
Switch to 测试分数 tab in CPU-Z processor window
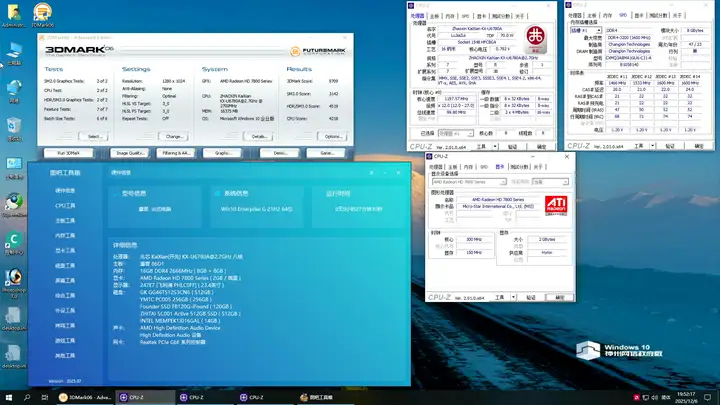pyautogui.click(x=501, y=16)
